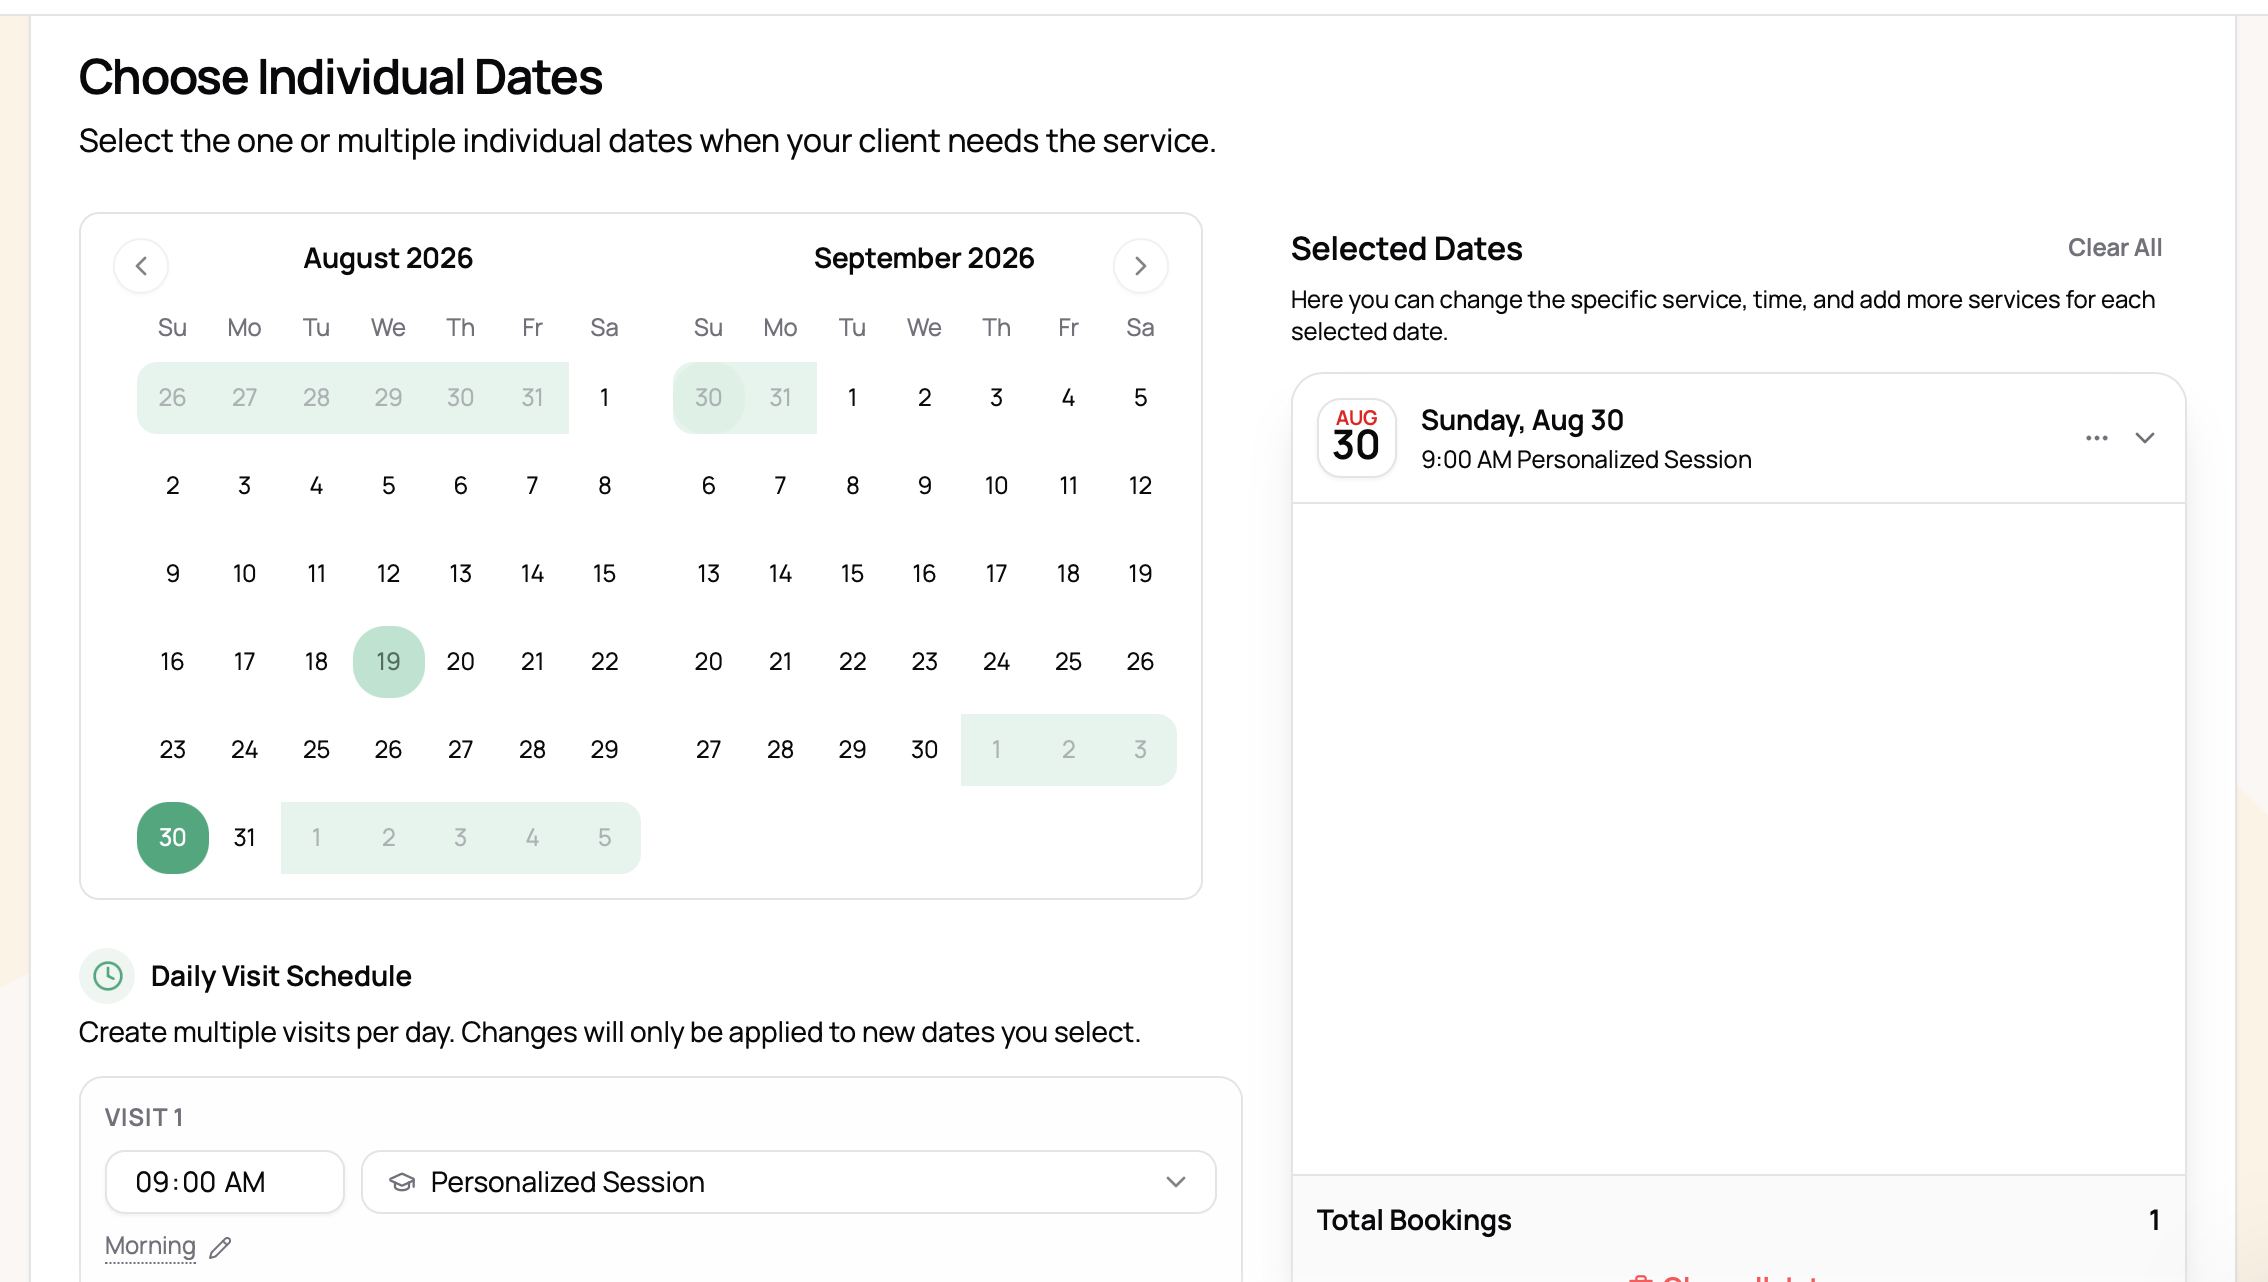2268x1282 pixels.
Task: Advance calendar with next month arrow
Action: [1140, 266]
